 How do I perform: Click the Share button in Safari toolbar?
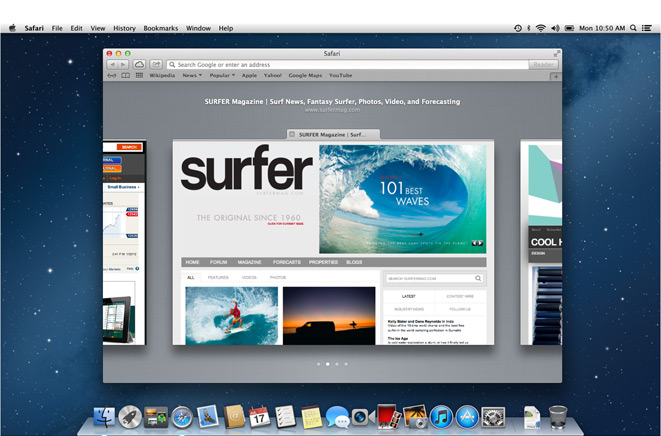tap(156, 64)
